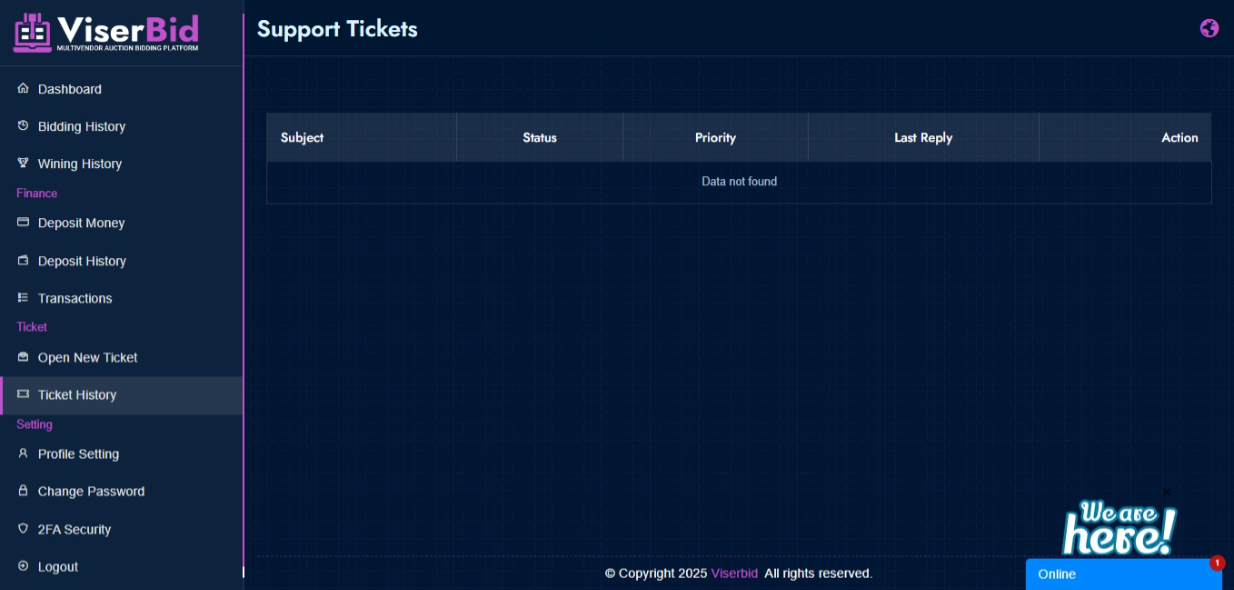Click the Wining History trophy icon

pyautogui.click(x=23, y=163)
